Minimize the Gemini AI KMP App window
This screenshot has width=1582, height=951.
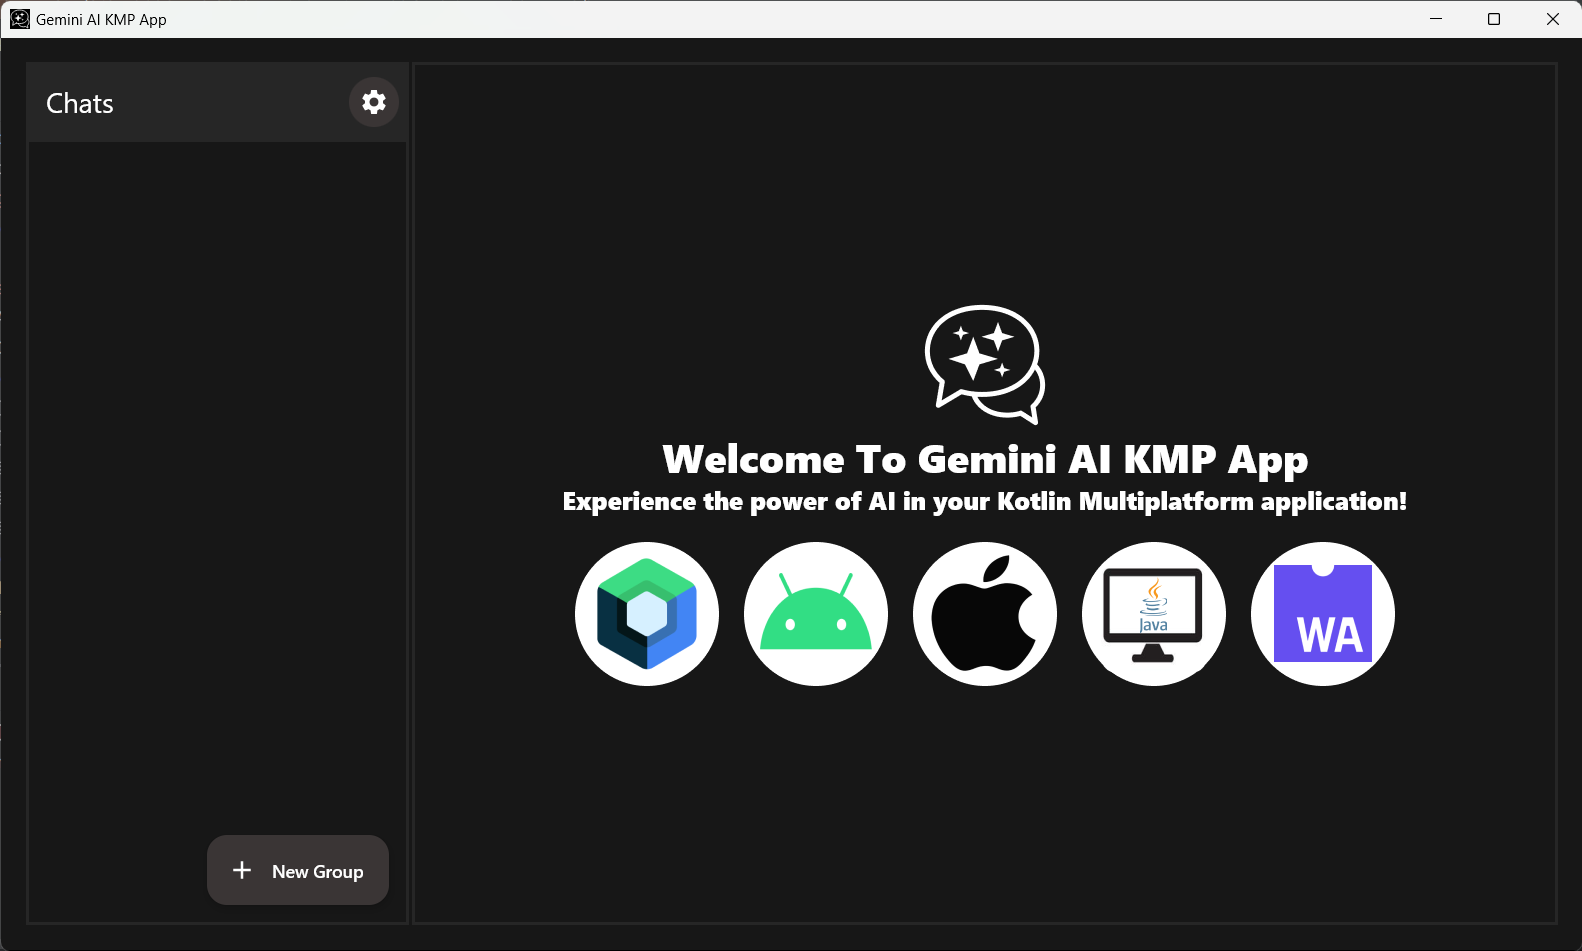(1436, 19)
